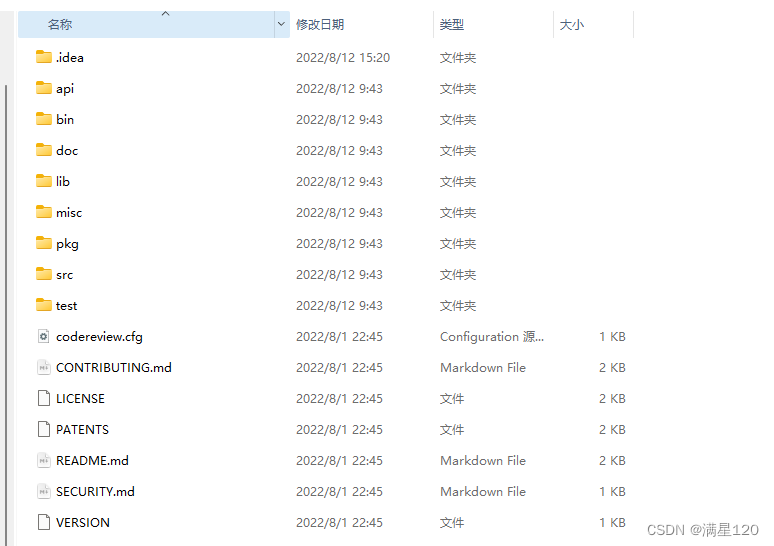Image resolution: width=774 pixels, height=546 pixels.
Task: Select the misc folder name
Action: coord(69,213)
